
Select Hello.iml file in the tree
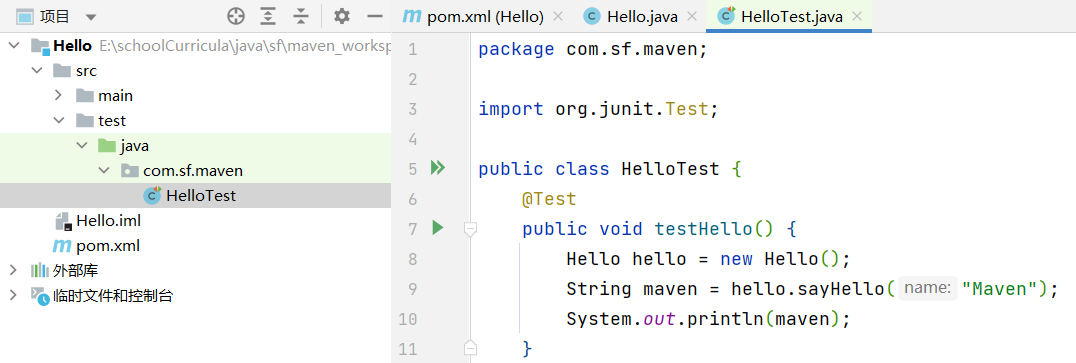coord(98,221)
